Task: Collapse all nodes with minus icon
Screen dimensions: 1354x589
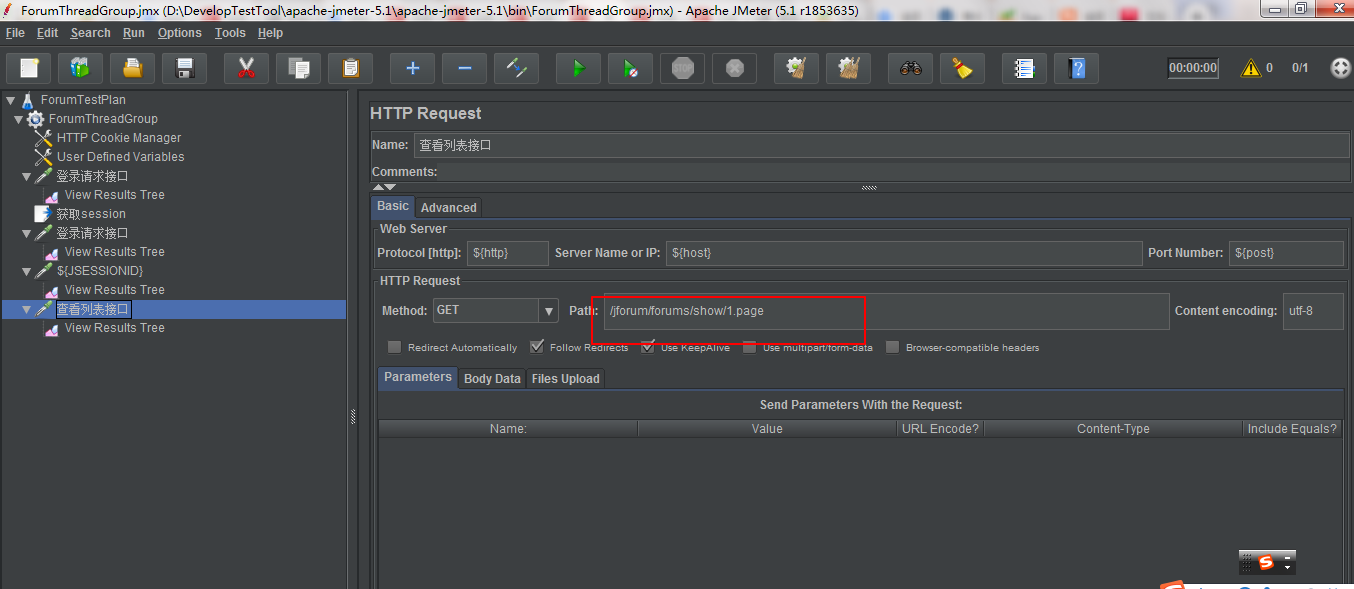Action: click(464, 68)
